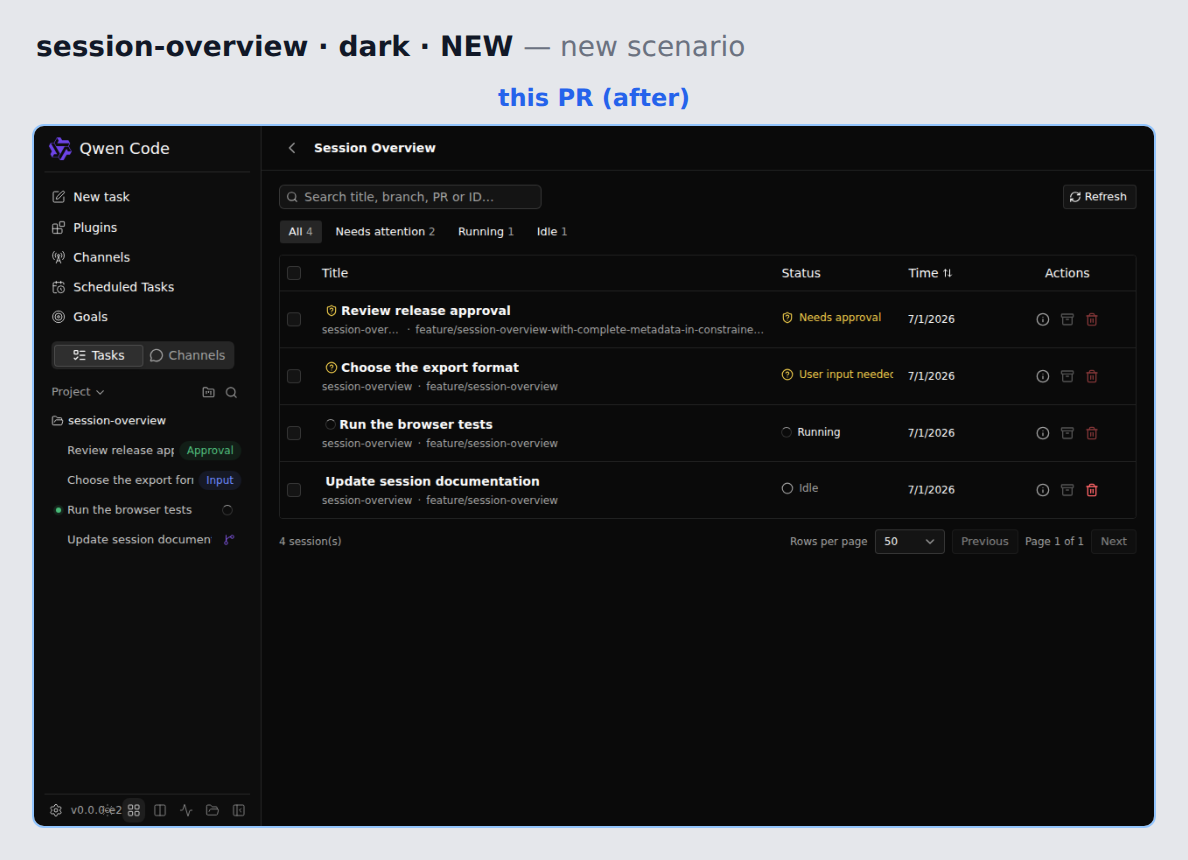This screenshot has height=860, width=1188.
Task: Go back with the Session Overview arrow
Action: [x=292, y=149]
